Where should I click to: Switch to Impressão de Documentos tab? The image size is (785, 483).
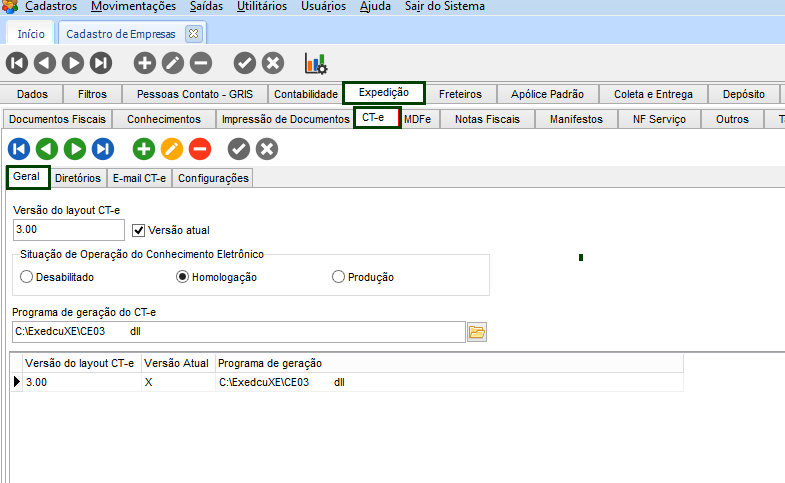285,119
